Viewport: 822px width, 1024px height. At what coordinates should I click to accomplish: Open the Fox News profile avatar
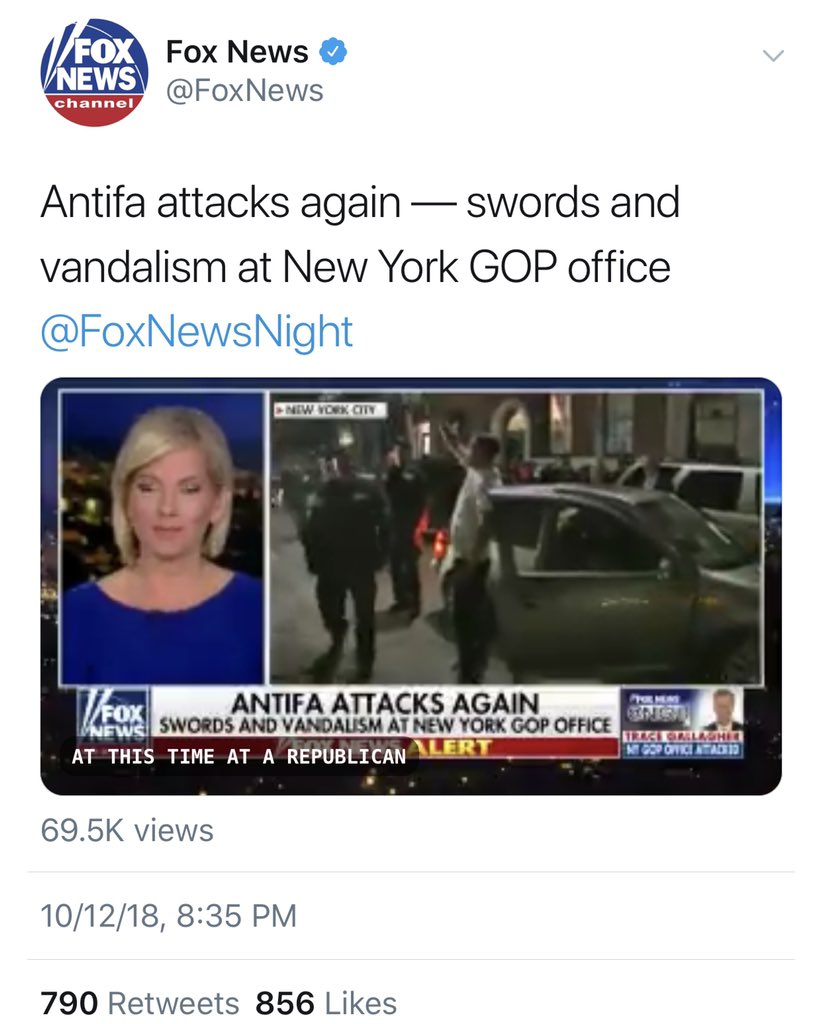pyautogui.click(x=94, y=72)
